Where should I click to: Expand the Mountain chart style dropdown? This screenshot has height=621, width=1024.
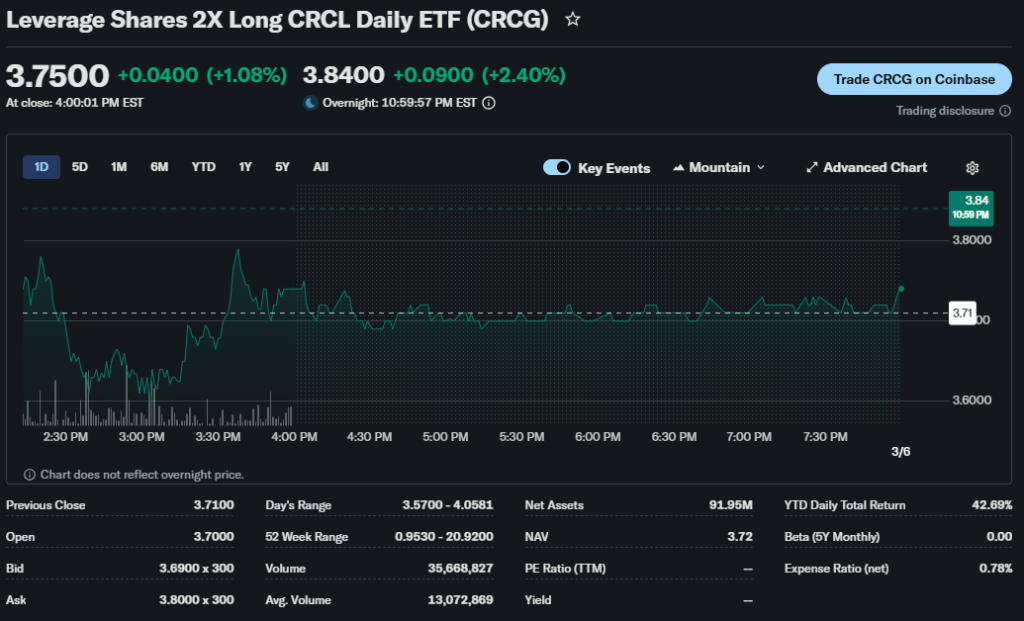[x=760, y=168]
